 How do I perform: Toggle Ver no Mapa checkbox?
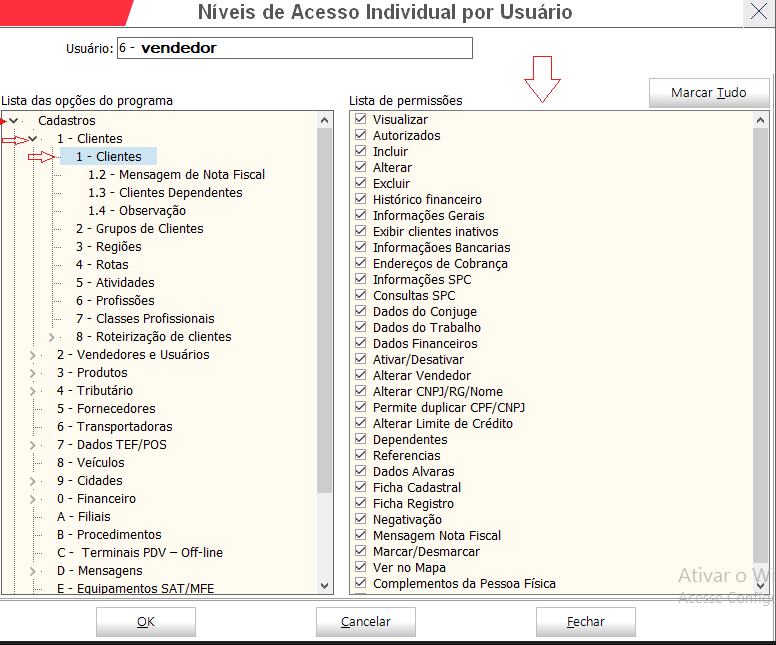point(361,567)
